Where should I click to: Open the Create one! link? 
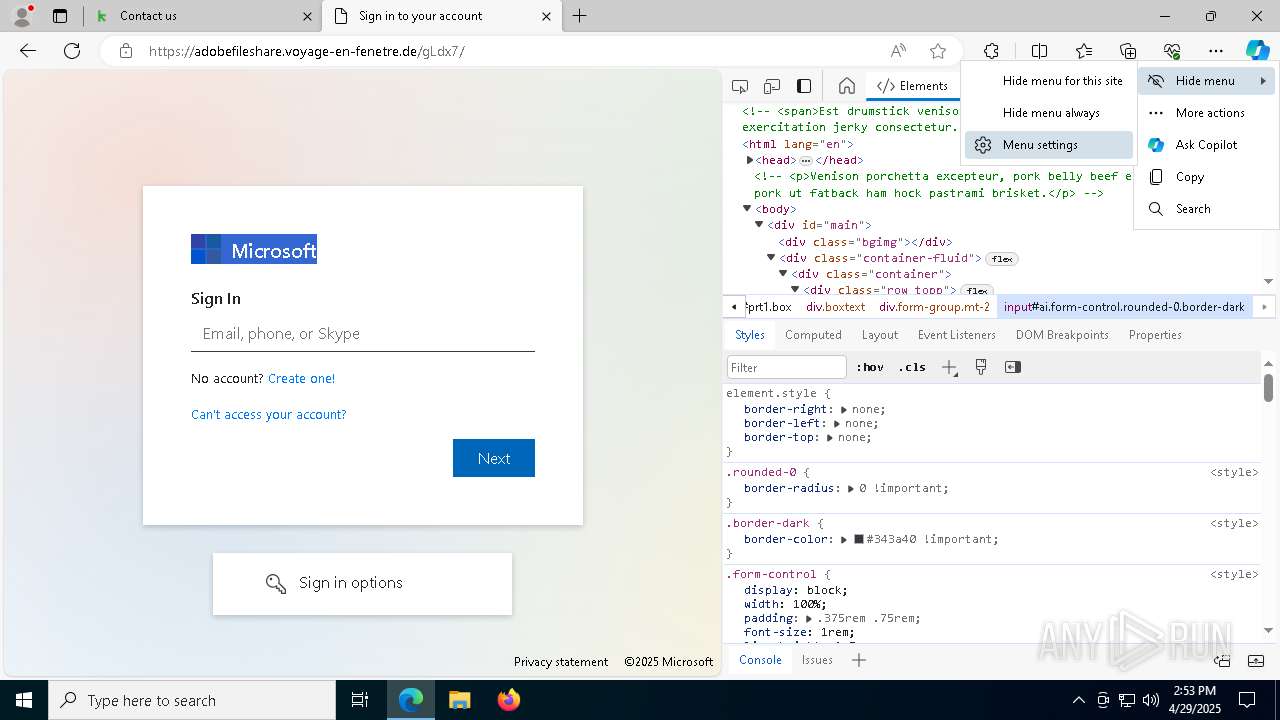coord(301,378)
